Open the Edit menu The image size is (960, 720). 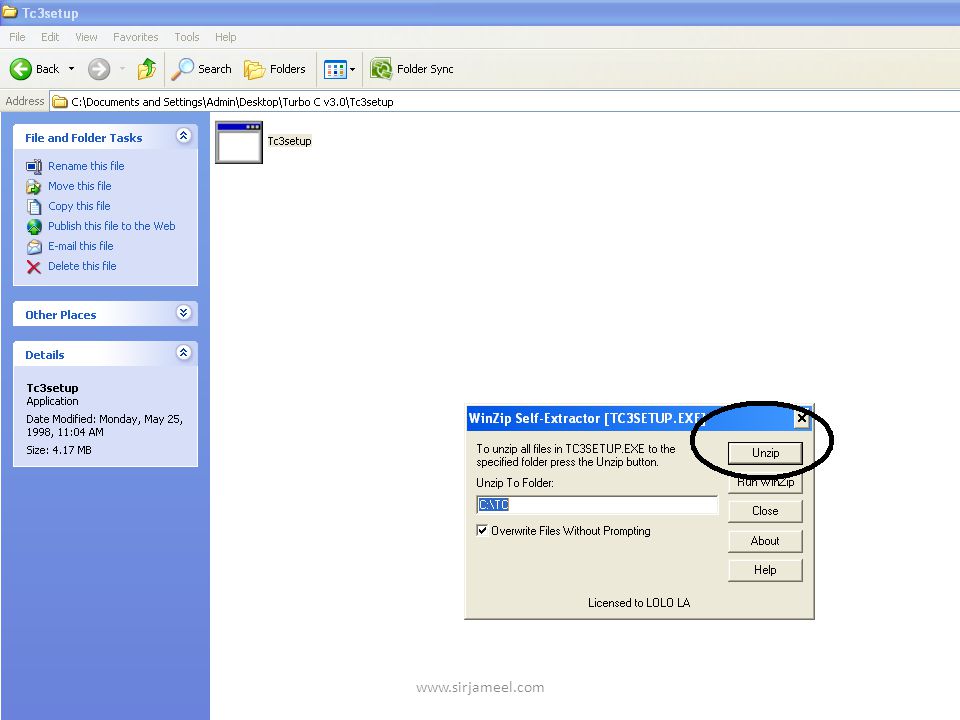click(50, 37)
